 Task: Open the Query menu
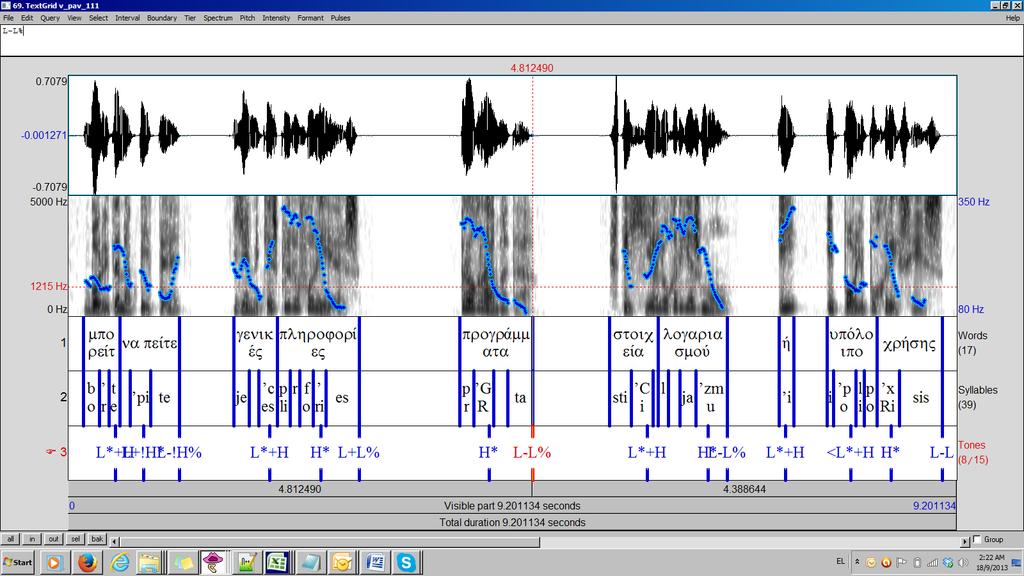point(50,18)
